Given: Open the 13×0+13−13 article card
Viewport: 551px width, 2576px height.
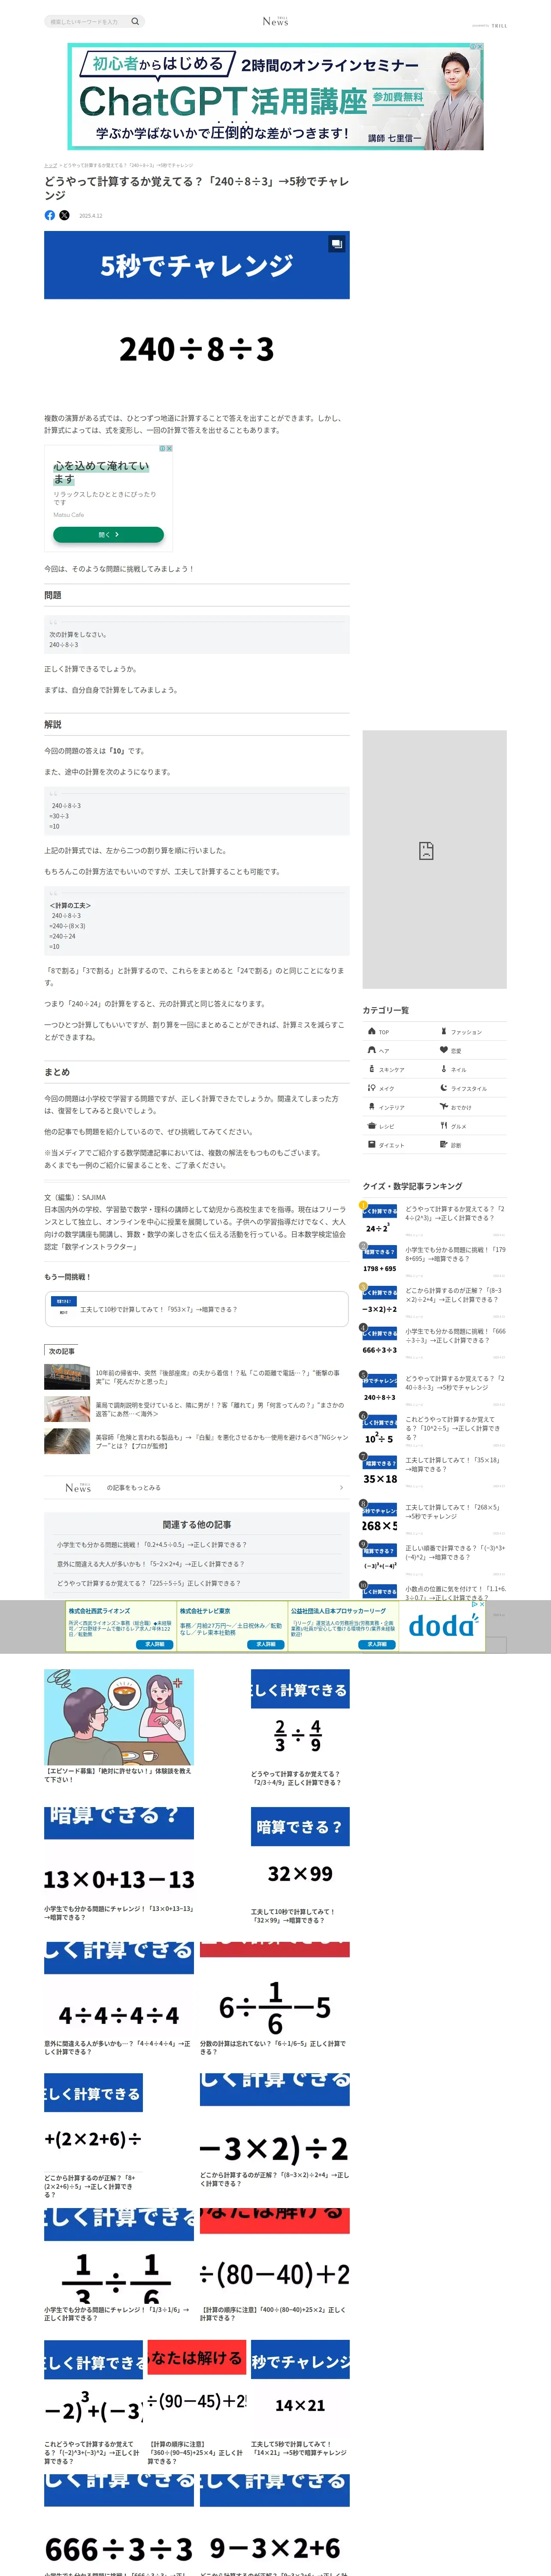Looking at the screenshot, I should pyautogui.click(x=119, y=1865).
